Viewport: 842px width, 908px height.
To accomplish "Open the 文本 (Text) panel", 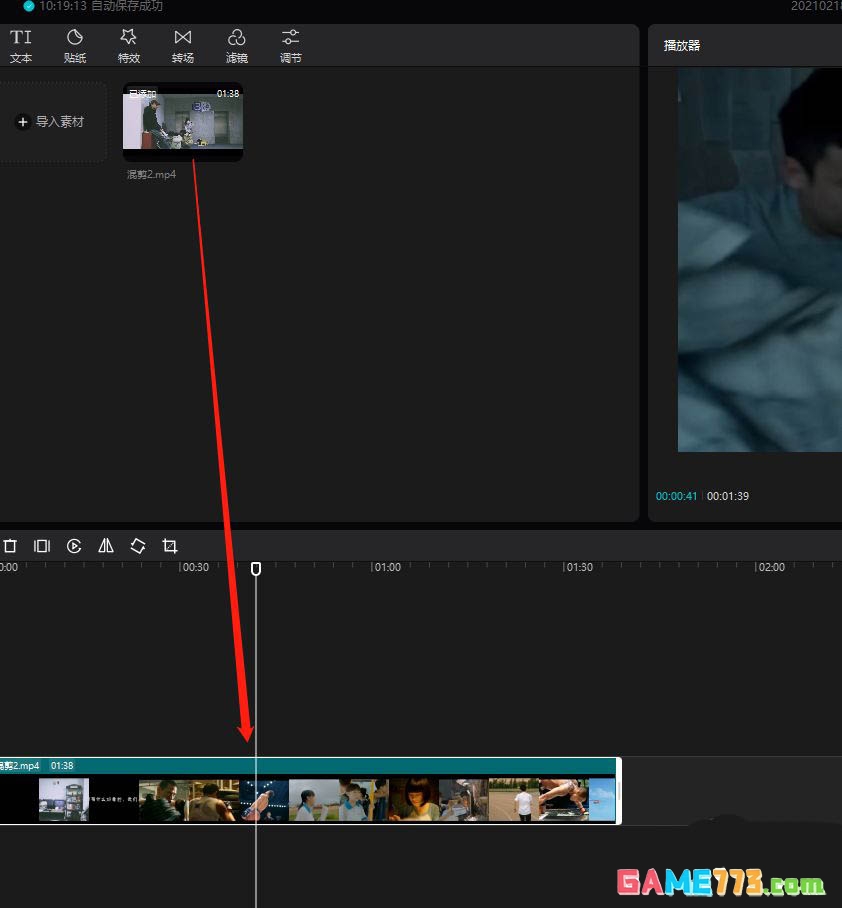I will (x=21, y=45).
